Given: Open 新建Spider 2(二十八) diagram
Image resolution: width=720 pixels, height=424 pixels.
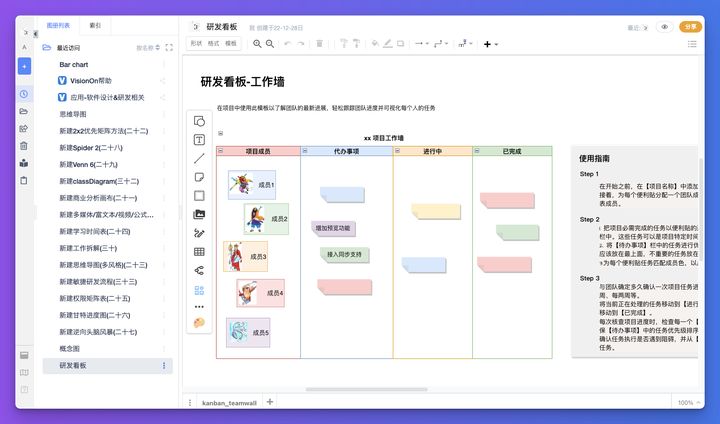Looking at the screenshot, I should point(91,148).
